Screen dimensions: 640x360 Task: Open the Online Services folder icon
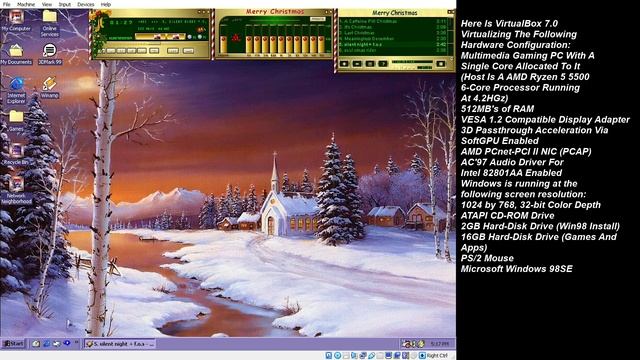click(x=49, y=23)
